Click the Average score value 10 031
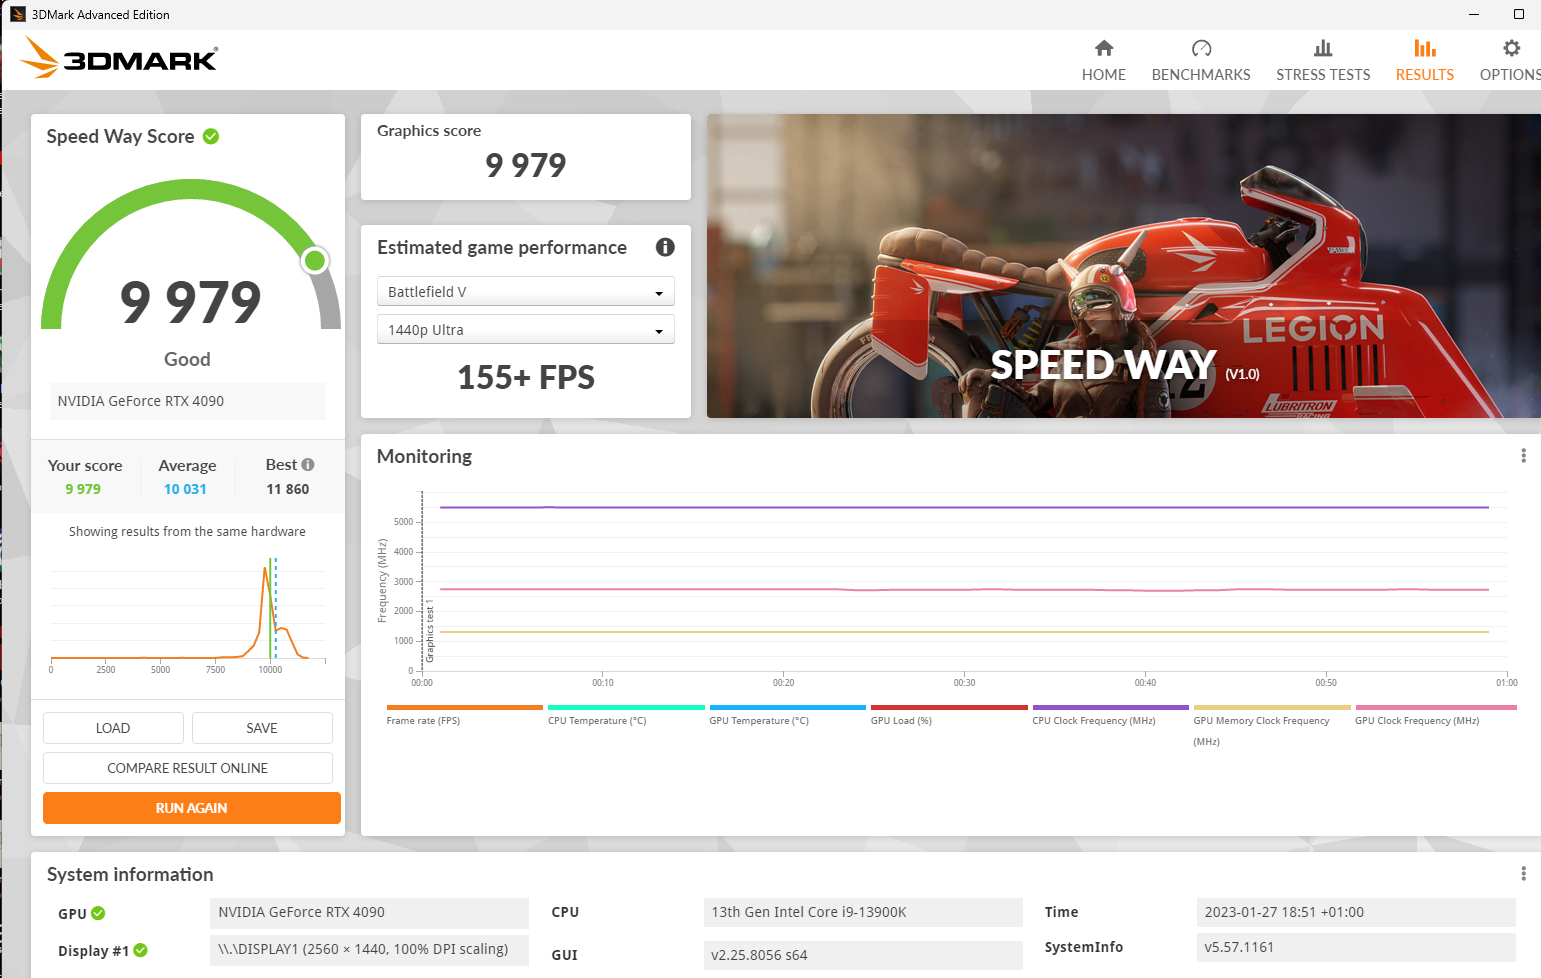Screen dimensions: 1541x978 [x=185, y=489]
